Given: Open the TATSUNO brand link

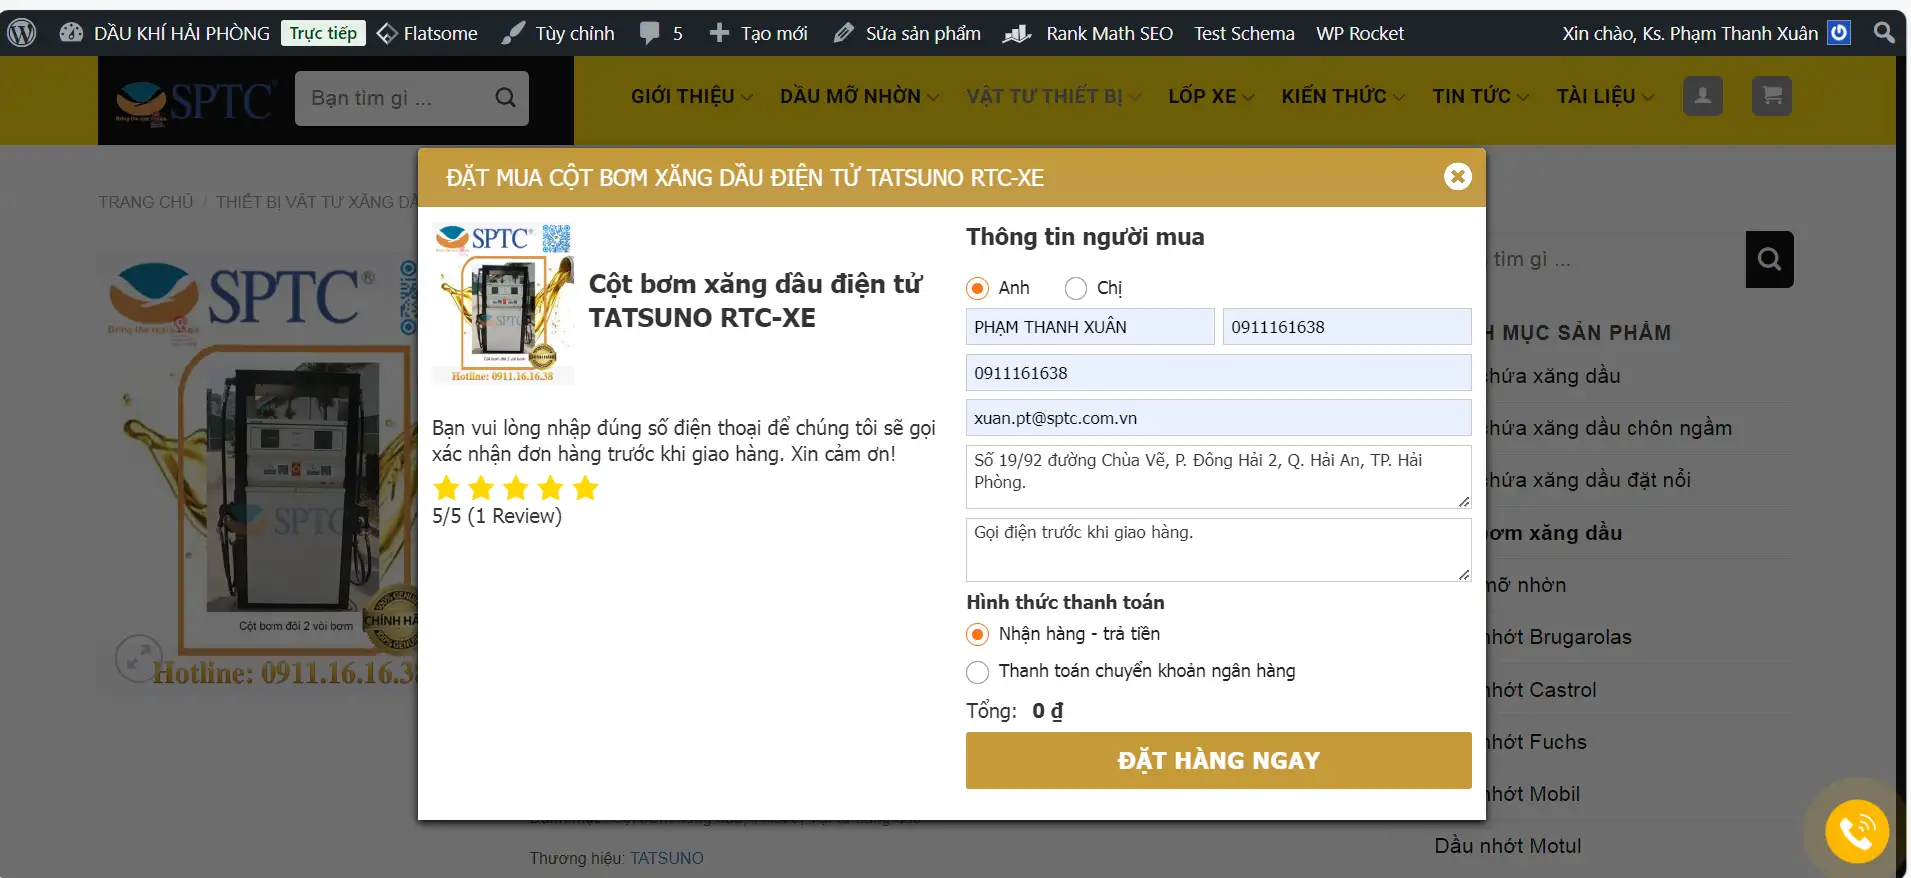Looking at the screenshot, I should [x=667, y=858].
